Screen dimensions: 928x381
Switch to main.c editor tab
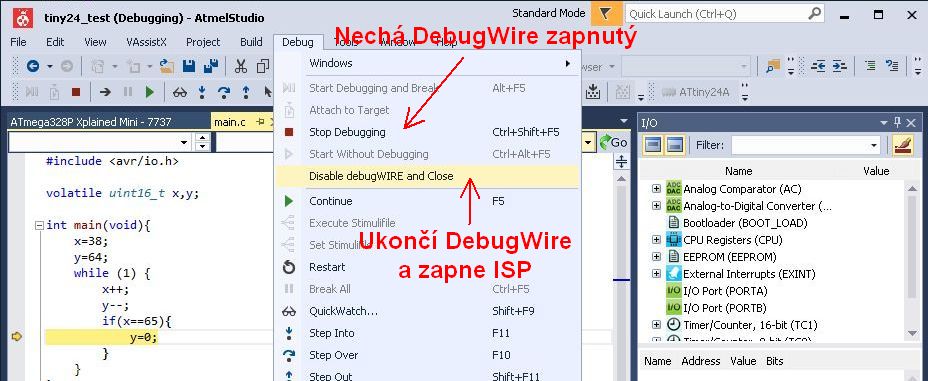pyautogui.click(x=230, y=122)
